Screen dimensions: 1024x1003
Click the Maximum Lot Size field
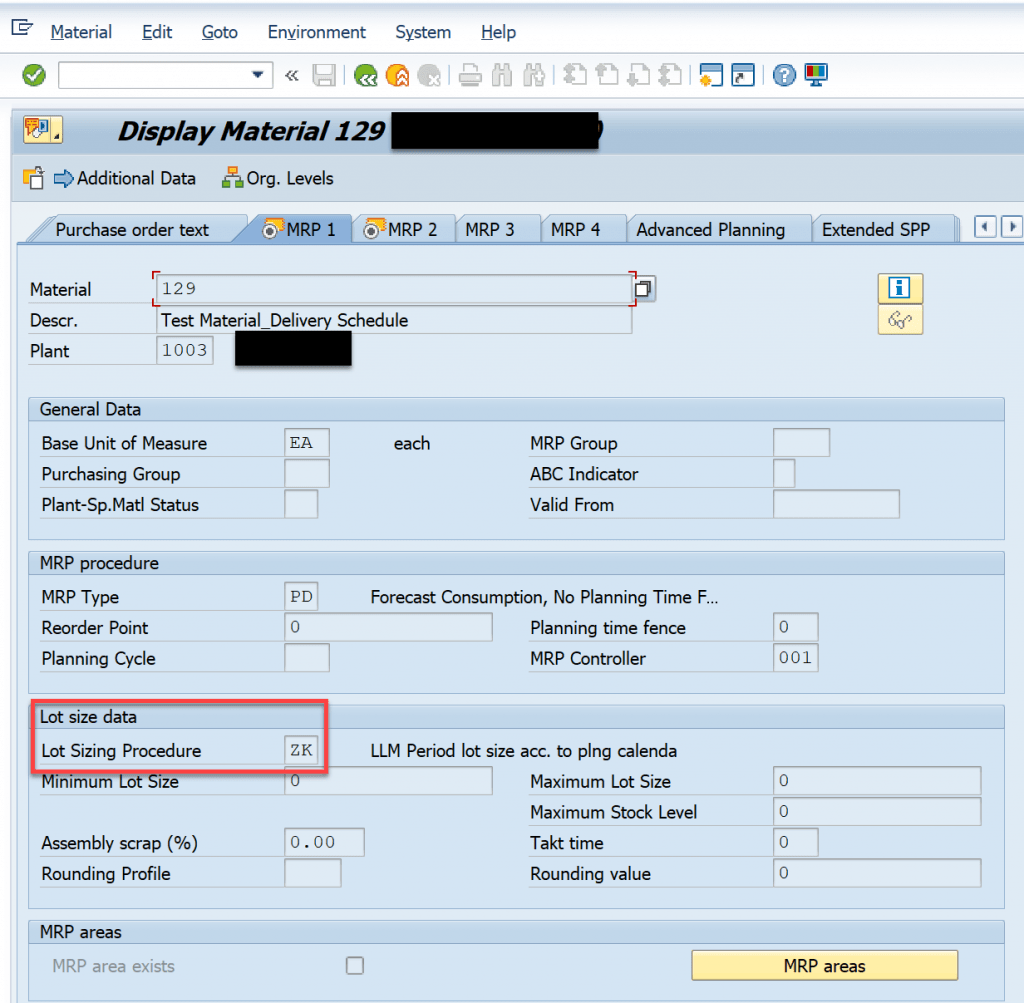[877, 780]
